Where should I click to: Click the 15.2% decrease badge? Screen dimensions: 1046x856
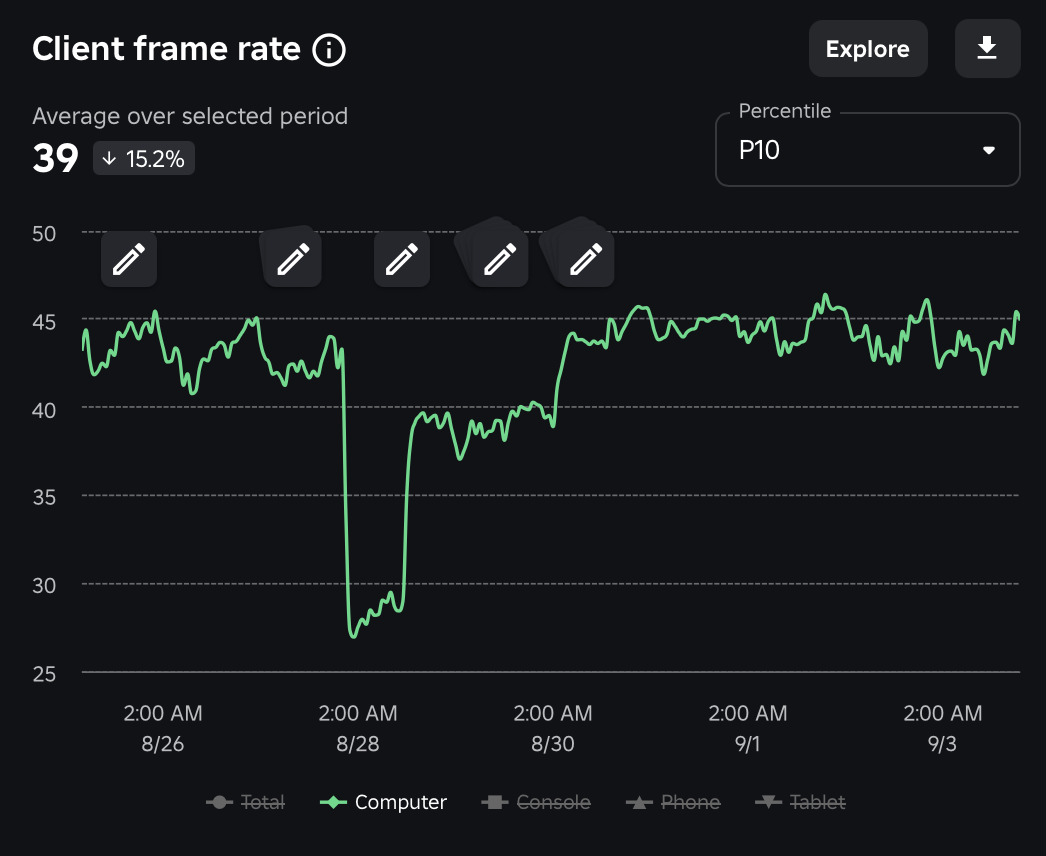coord(143,157)
